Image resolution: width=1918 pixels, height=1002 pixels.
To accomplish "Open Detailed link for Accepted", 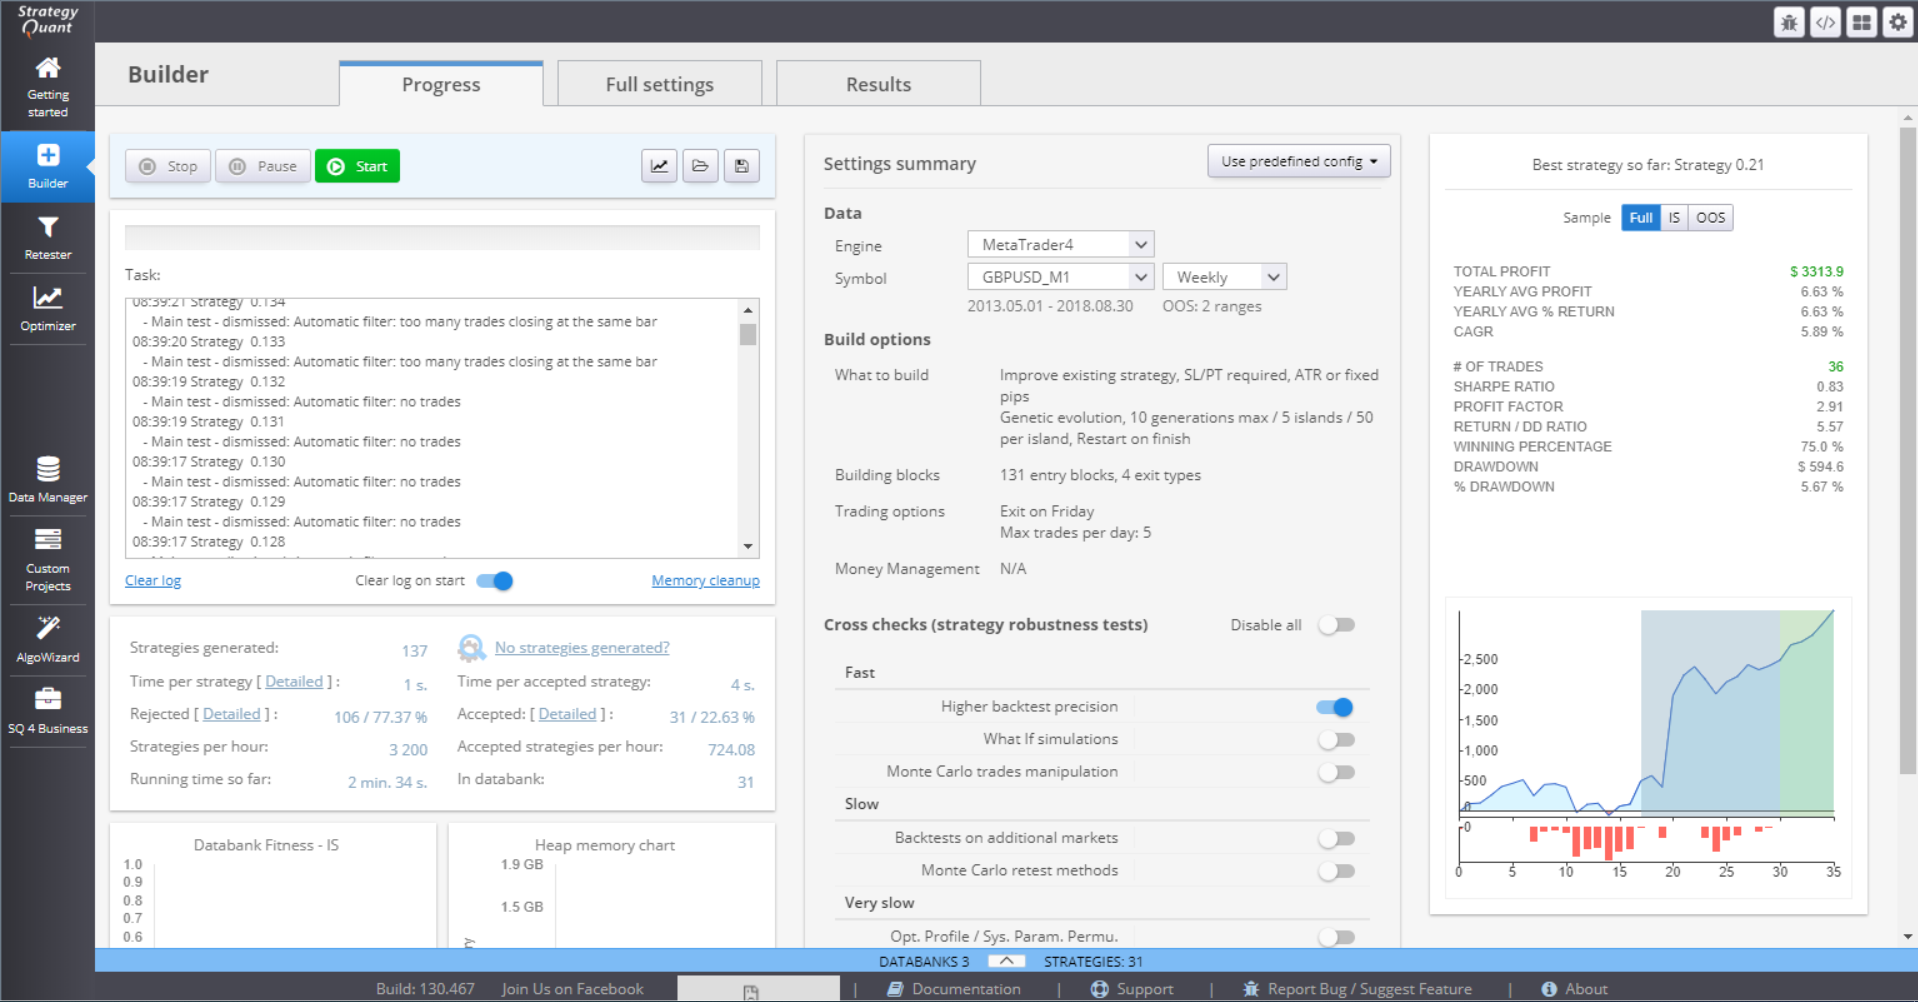I will tap(567, 714).
